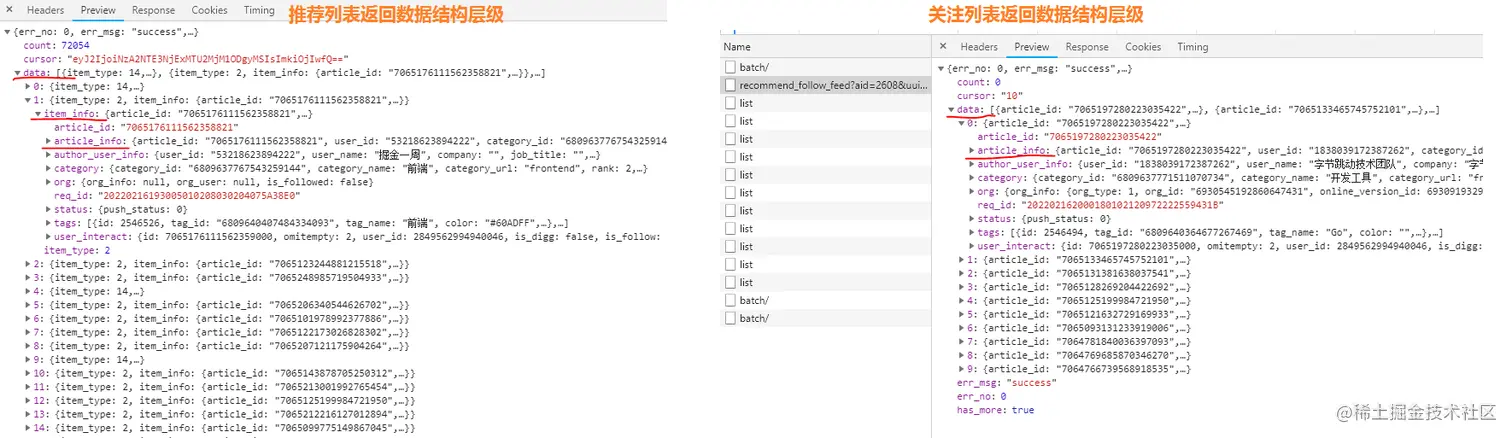Click count: 0 row in right panel

979,82
